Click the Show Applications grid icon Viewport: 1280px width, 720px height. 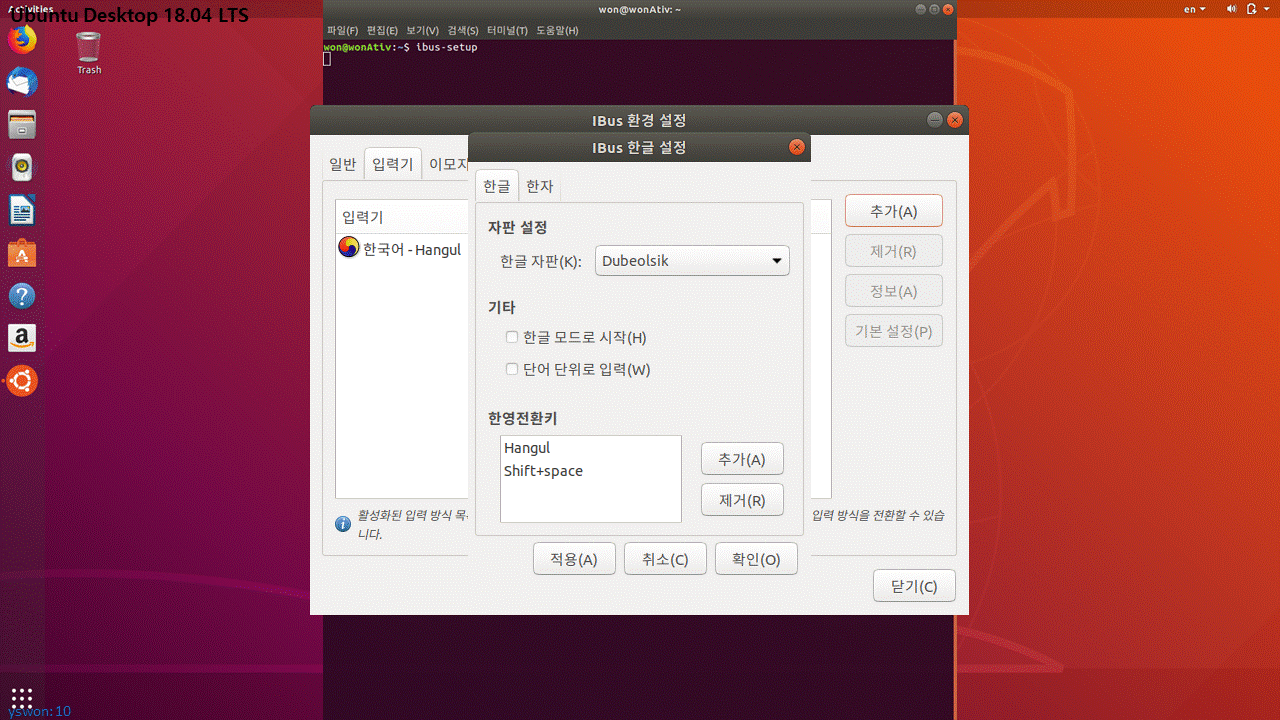[x=21, y=697]
